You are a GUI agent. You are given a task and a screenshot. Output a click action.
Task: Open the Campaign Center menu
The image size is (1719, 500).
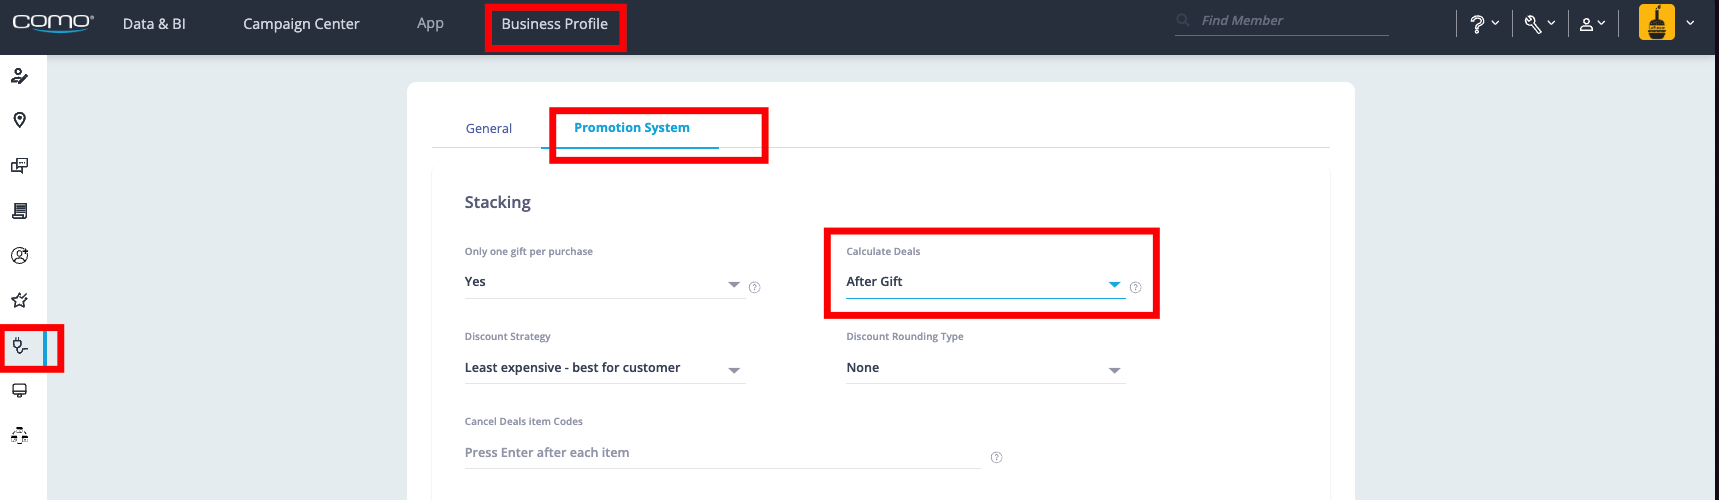point(301,24)
